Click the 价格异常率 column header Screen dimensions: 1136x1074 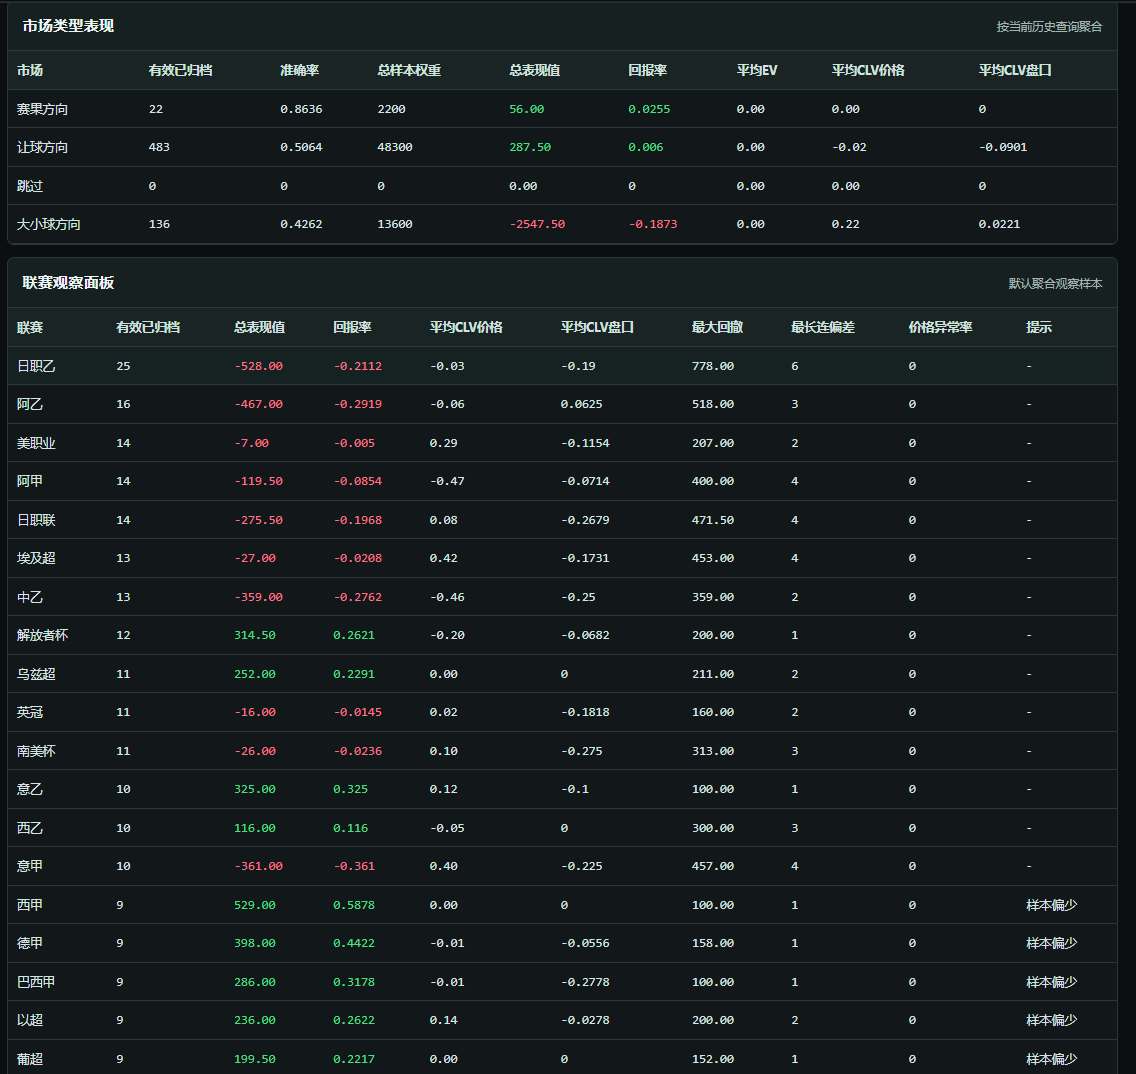pos(940,327)
